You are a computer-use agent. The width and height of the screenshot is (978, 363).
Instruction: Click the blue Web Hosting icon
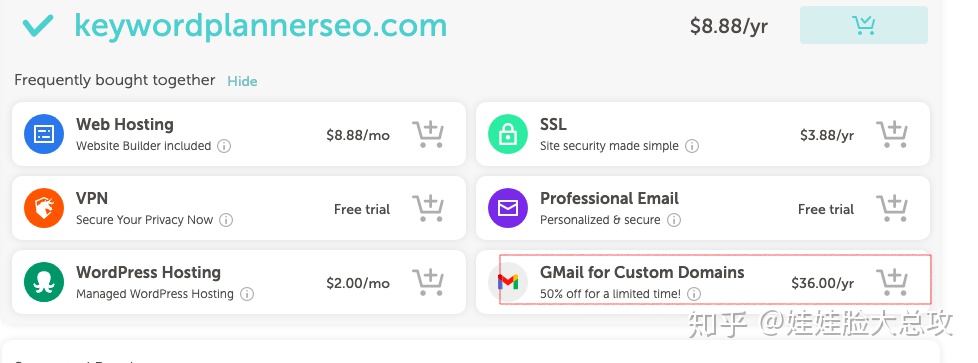[x=44, y=134]
